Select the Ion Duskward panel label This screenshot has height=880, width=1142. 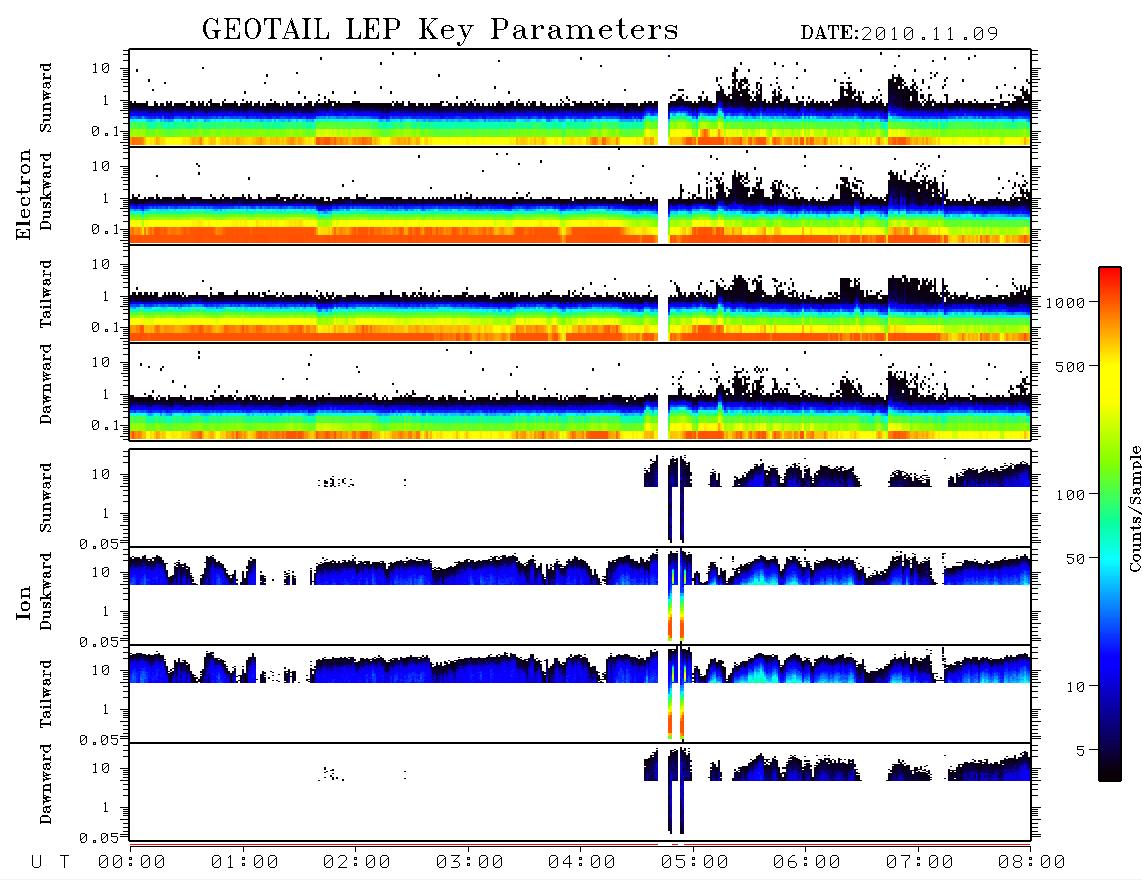[46, 591]
